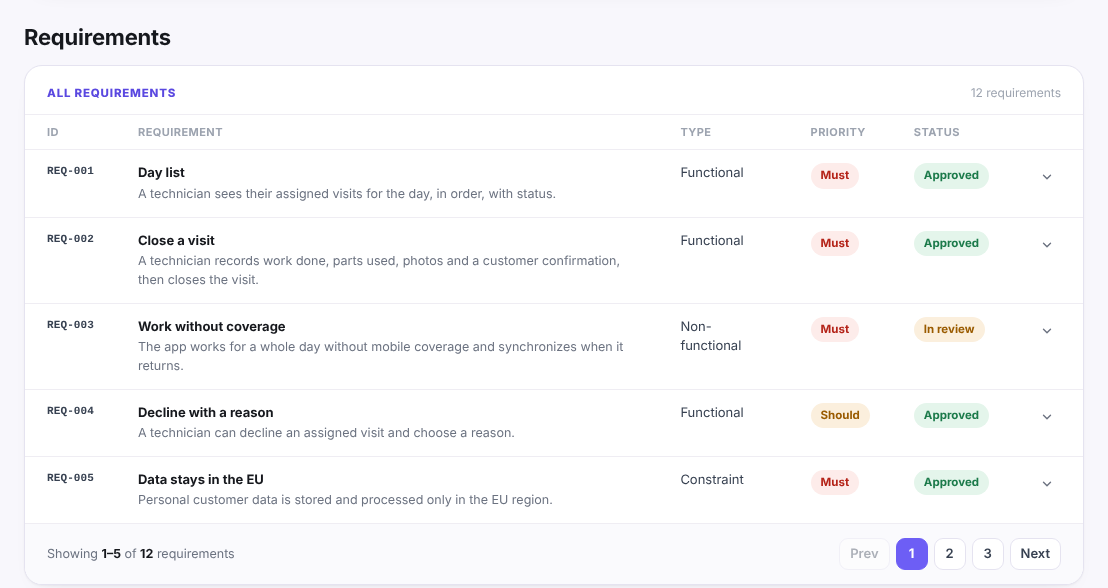Click the "12 requirements" count text
The image size is (1108, 588).
click(x=1015, y=93)
